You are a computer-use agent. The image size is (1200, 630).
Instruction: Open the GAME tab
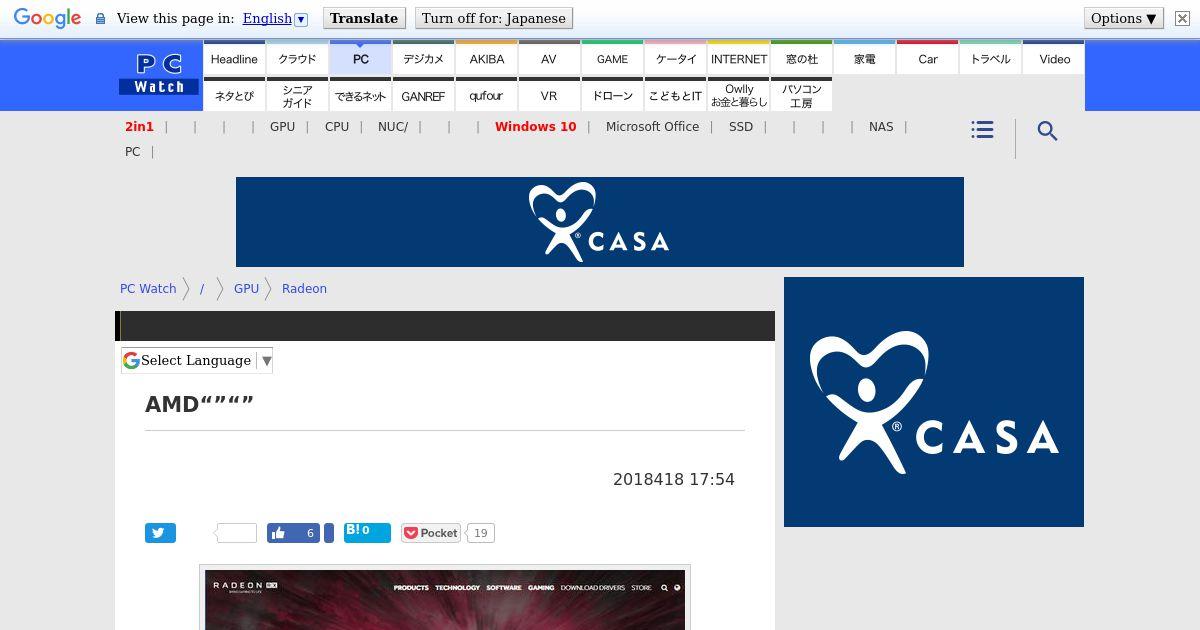pyautogui.click(x=612, y=59)
